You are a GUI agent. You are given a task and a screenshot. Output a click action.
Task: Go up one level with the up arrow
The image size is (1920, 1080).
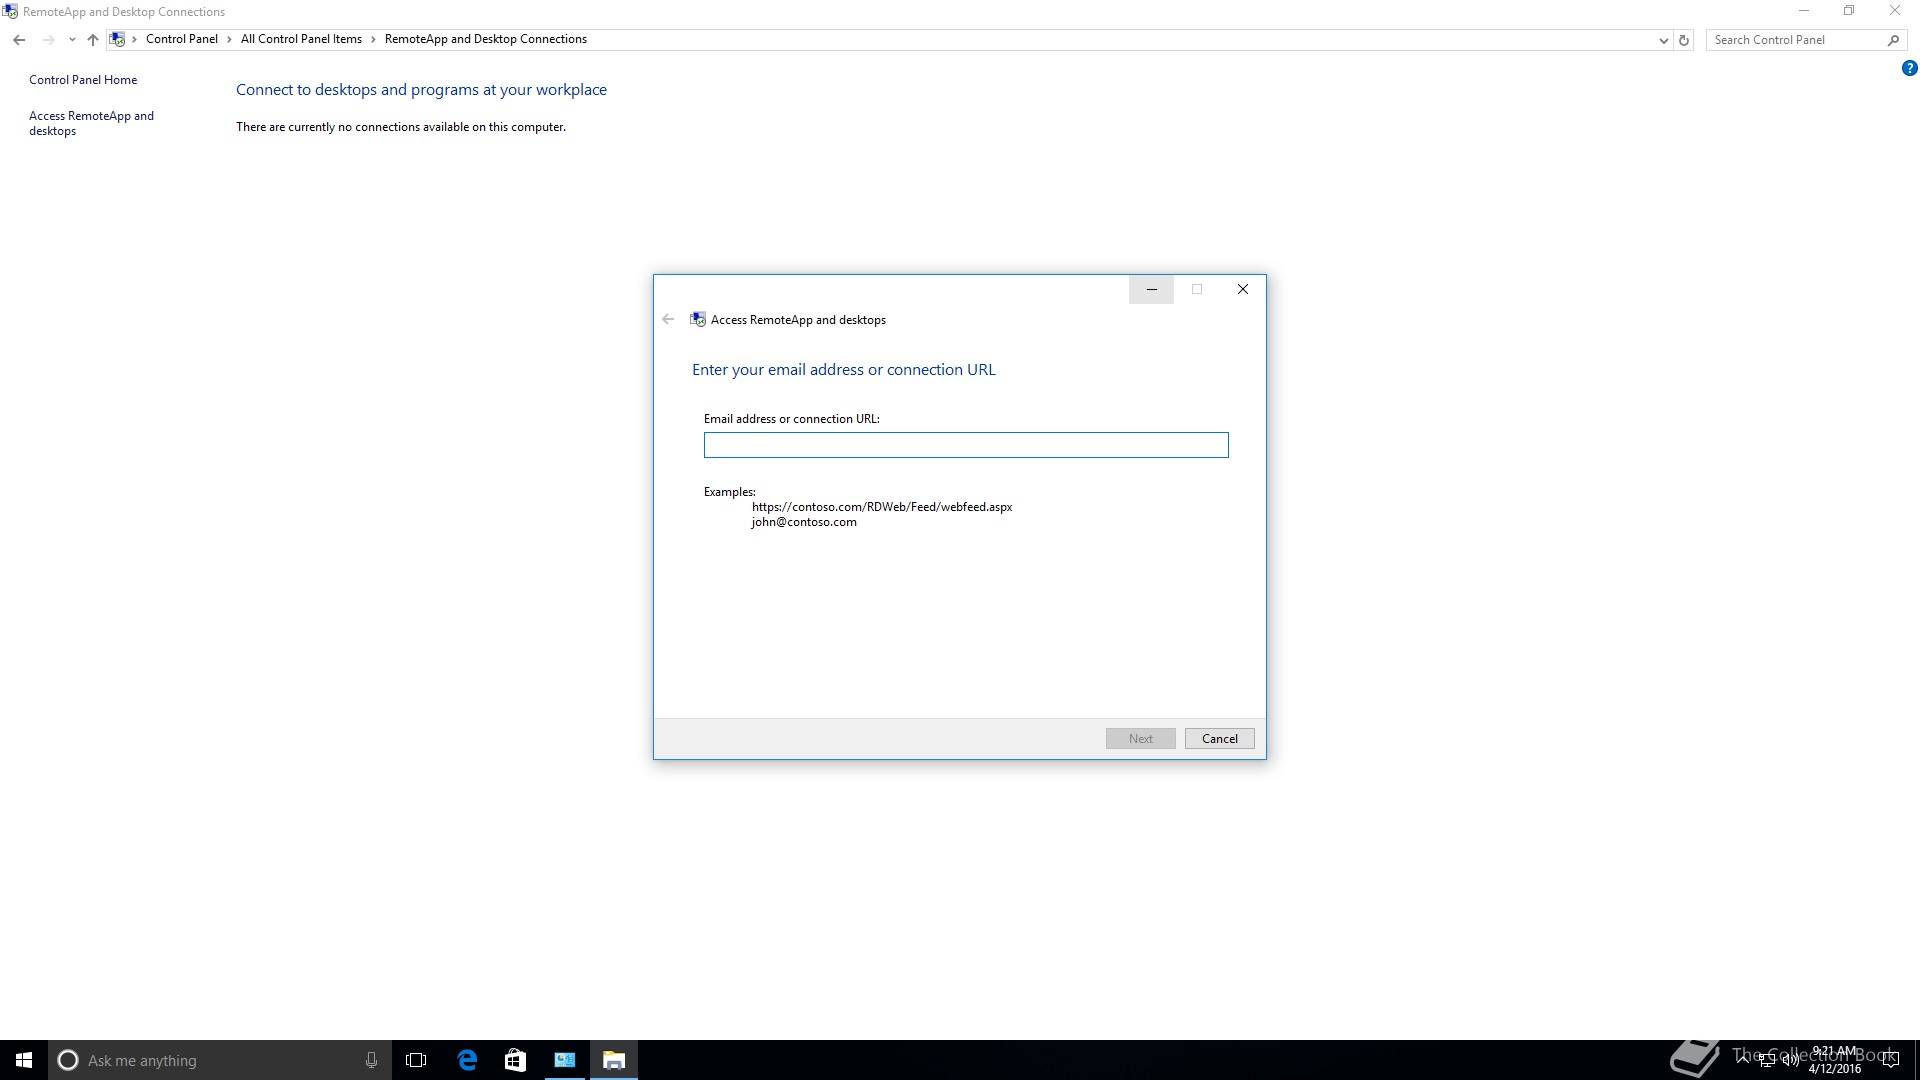[x=93, y=40]
